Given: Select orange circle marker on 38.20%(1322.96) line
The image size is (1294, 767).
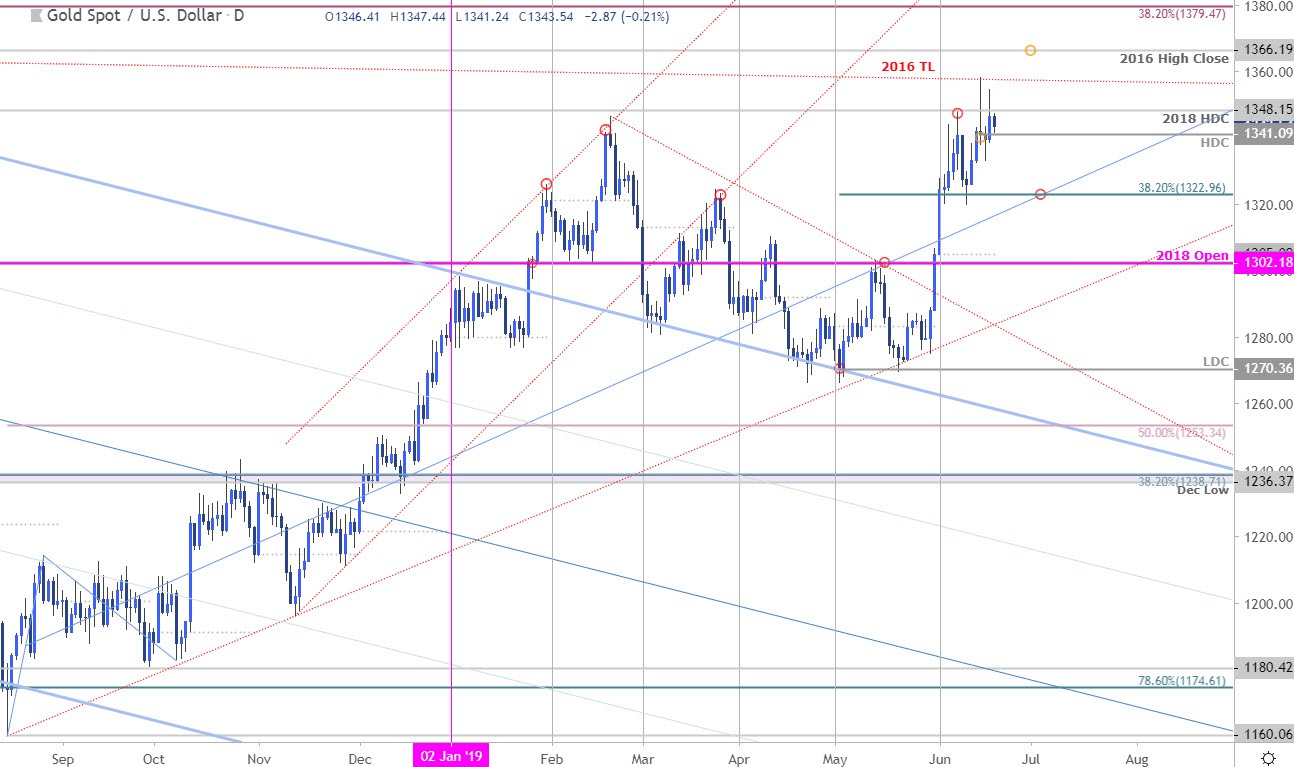Looking at the screenshot, I should point(1041,194).
